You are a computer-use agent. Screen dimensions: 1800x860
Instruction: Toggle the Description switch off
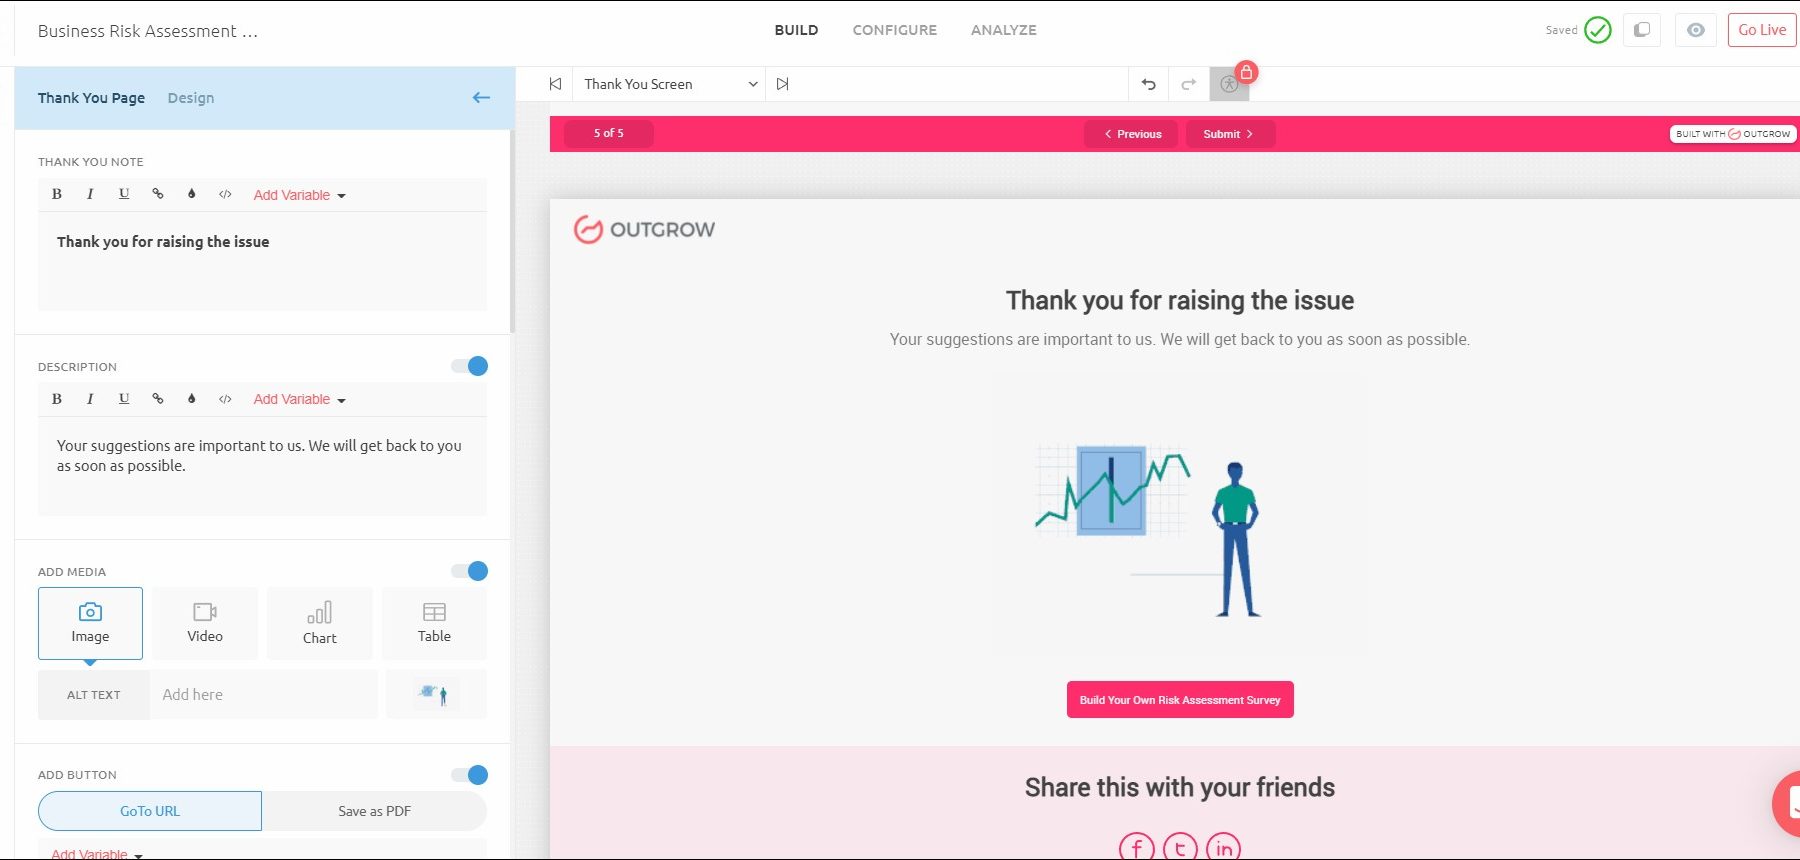click(x=470, y=366)
